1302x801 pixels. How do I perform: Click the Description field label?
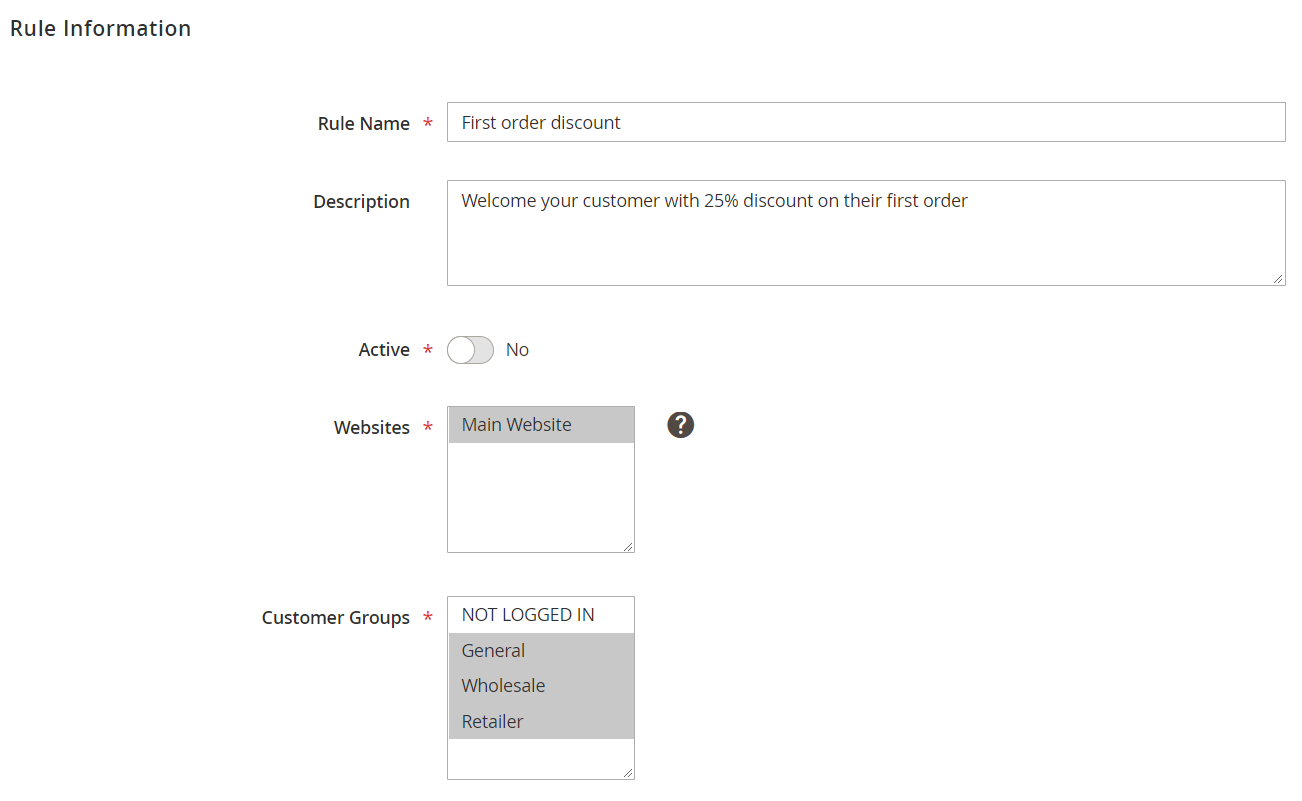pos(361,202)
